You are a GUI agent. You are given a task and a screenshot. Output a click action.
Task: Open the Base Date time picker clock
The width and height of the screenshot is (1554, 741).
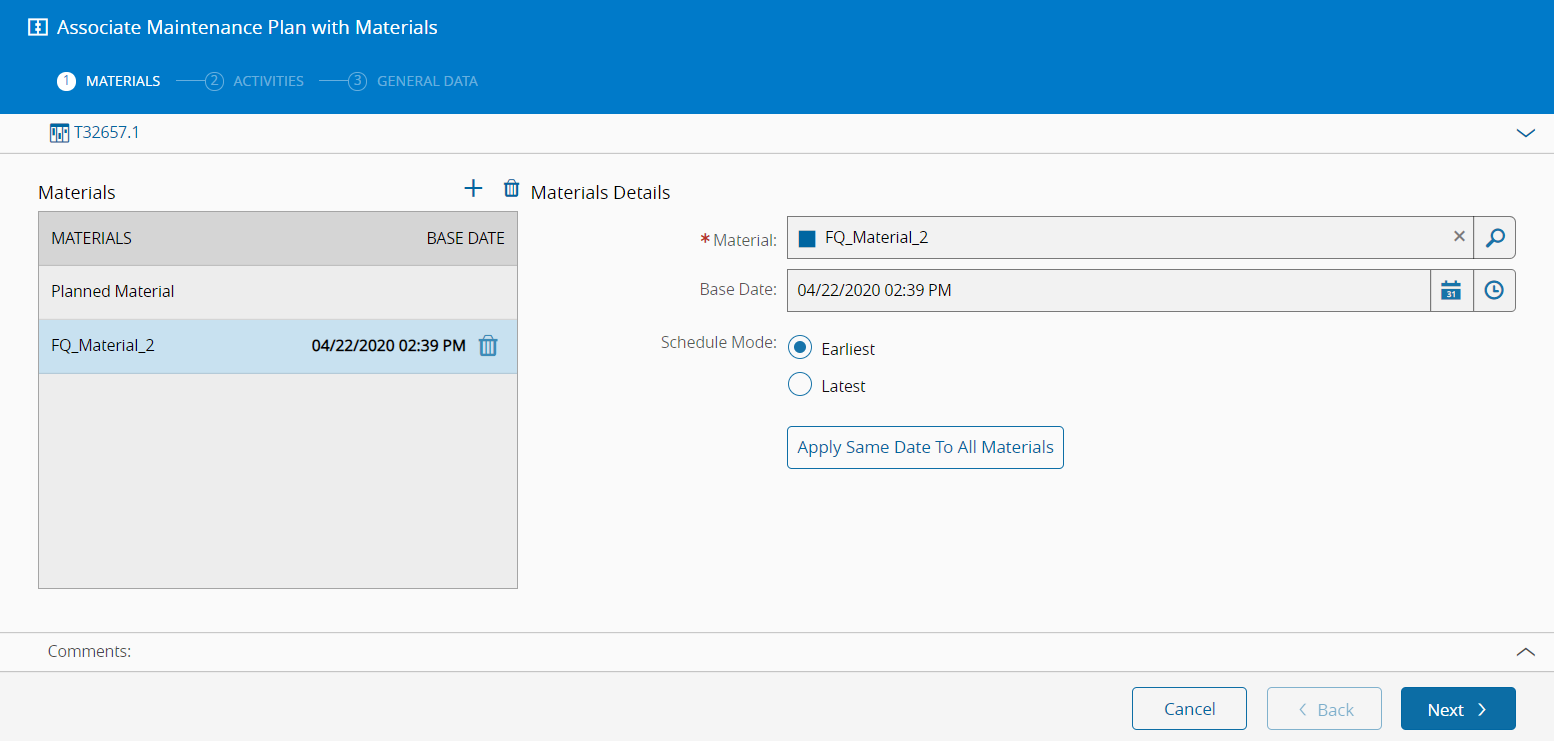coord(1493,291)
